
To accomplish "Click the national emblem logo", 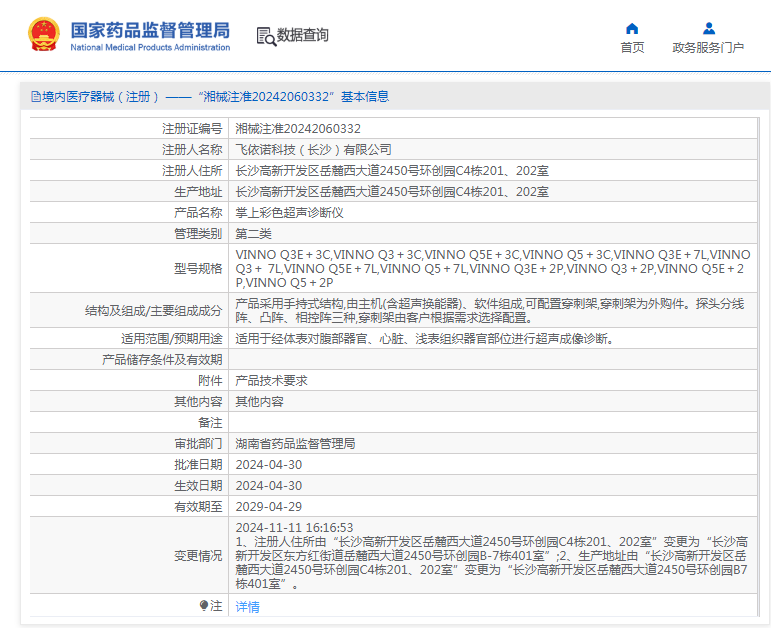I will tap(44, 35).
